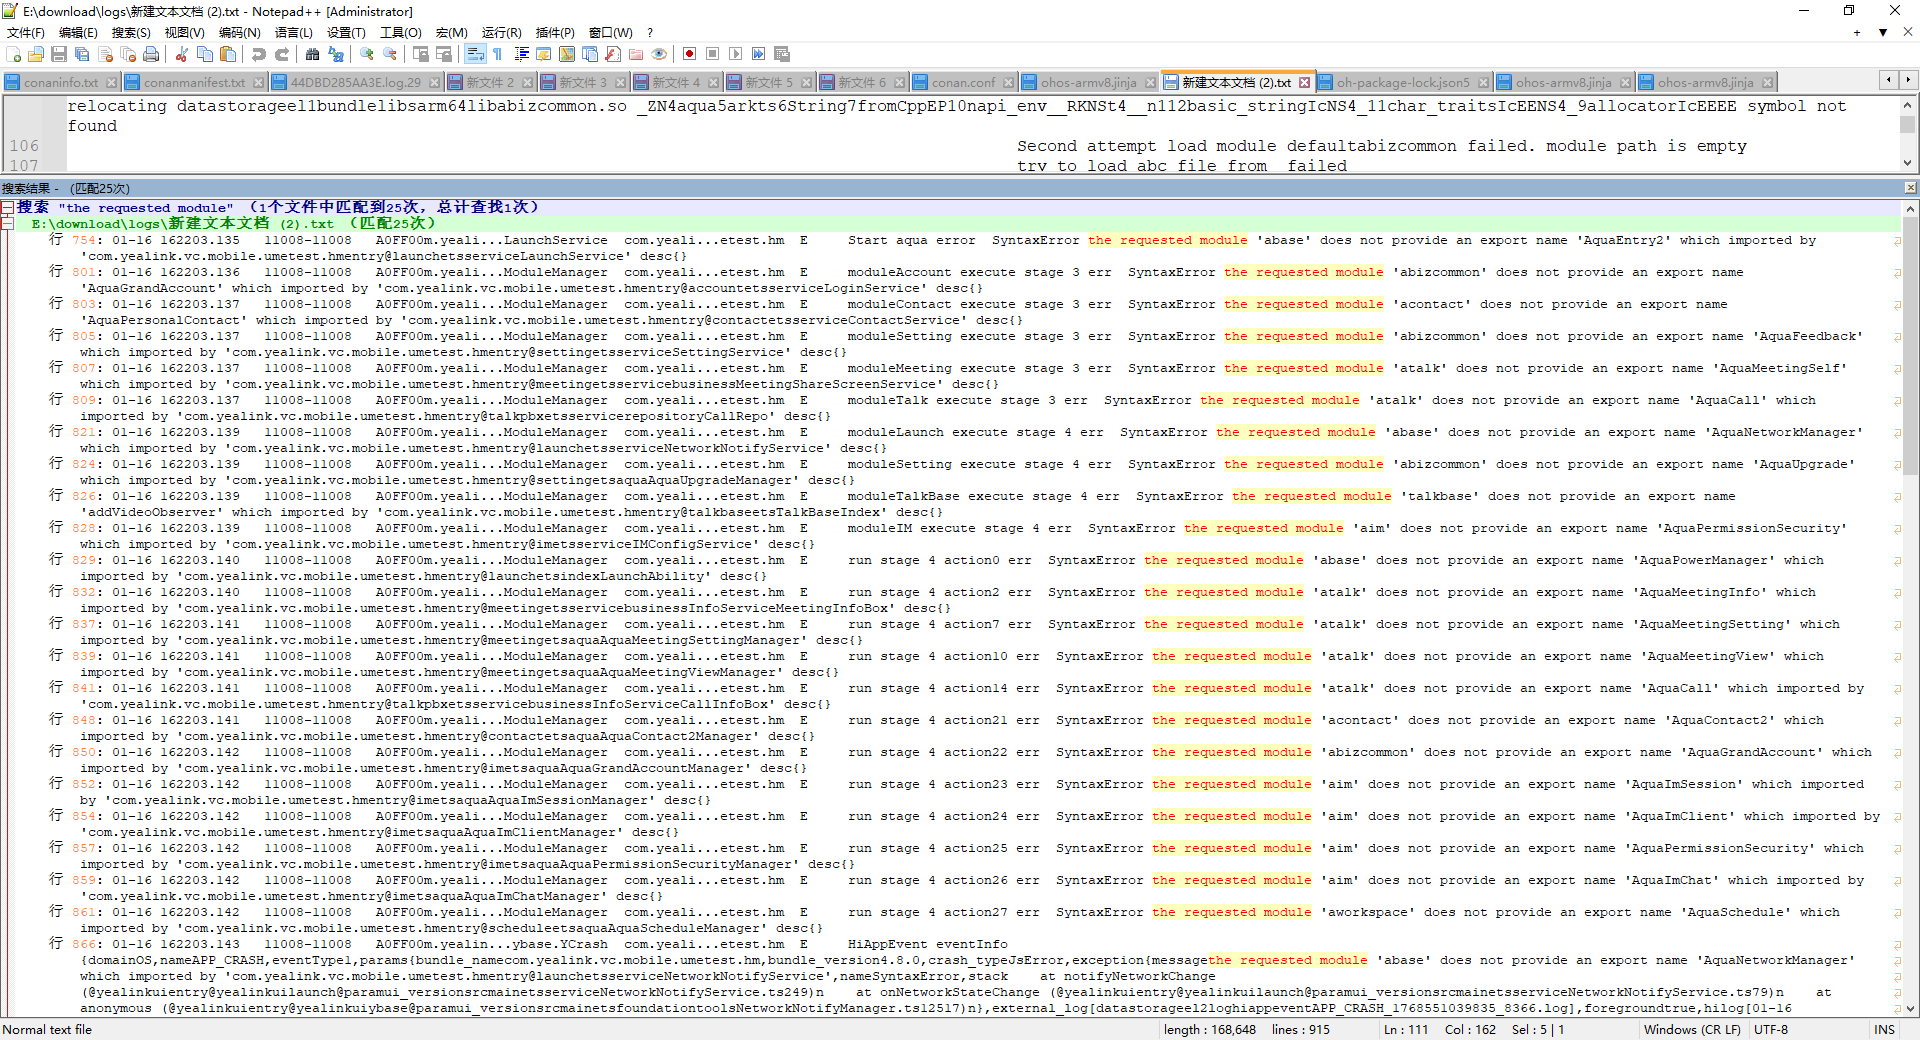
Task: Toggle Word Wrap in the toolbar
Action: [x=475, y=54]
